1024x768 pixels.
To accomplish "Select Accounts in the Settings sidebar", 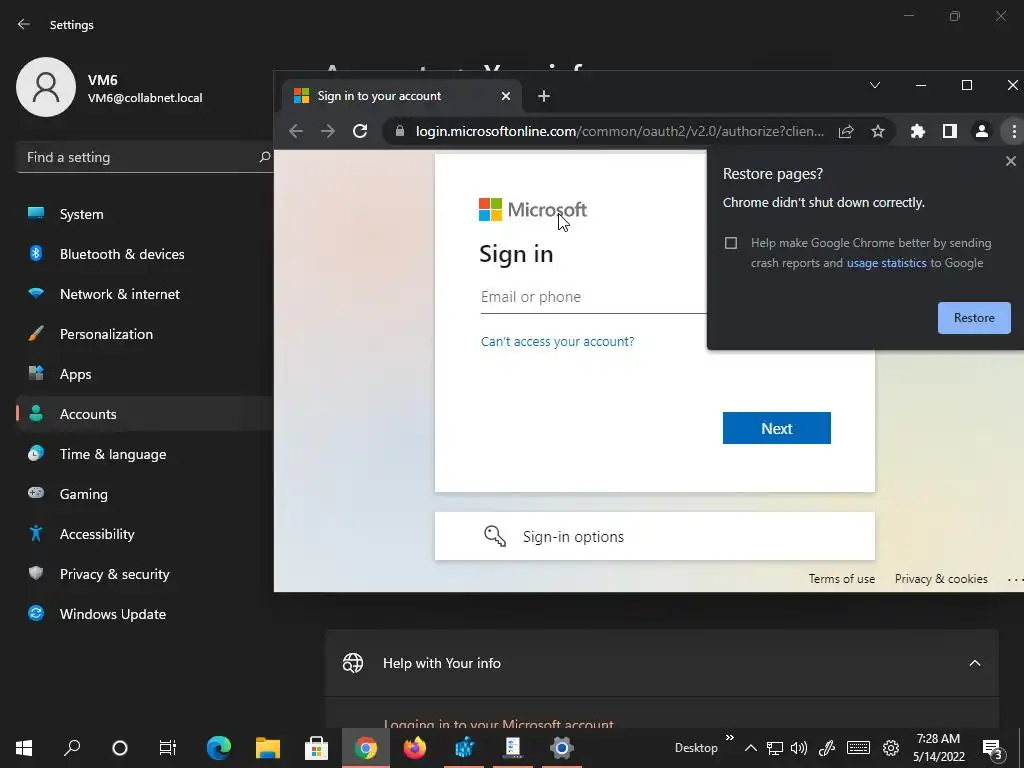I will tap(144, 414).
